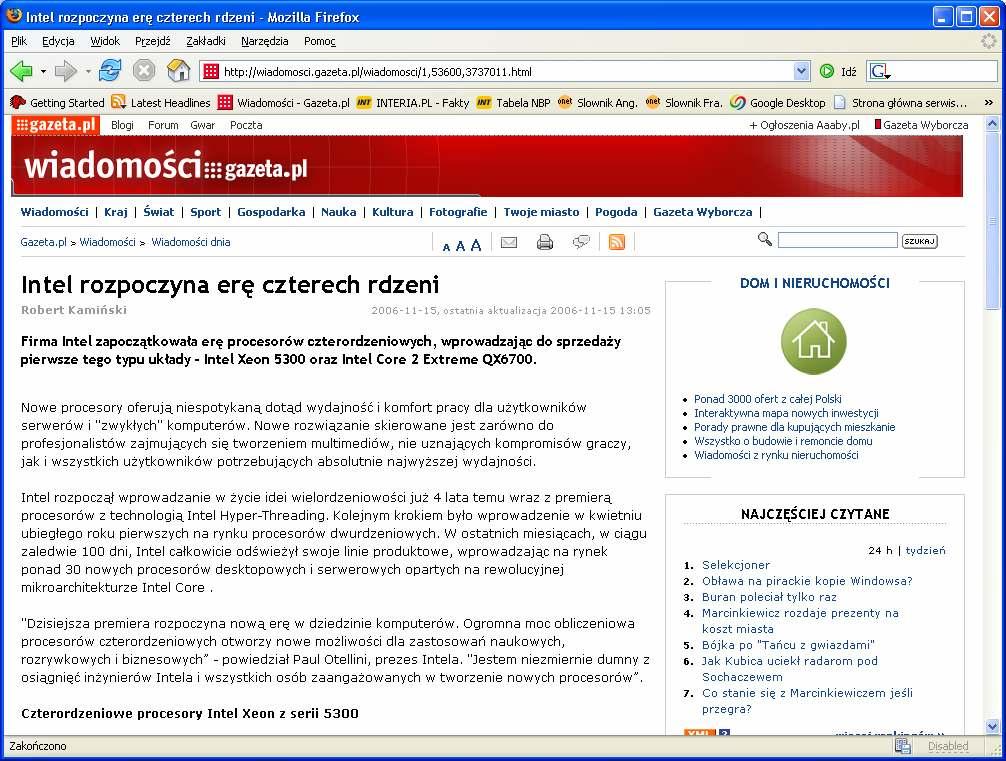Click the email article envelope icon
This screenshot has width=1006, height=761.
click(x=509, y=242)
